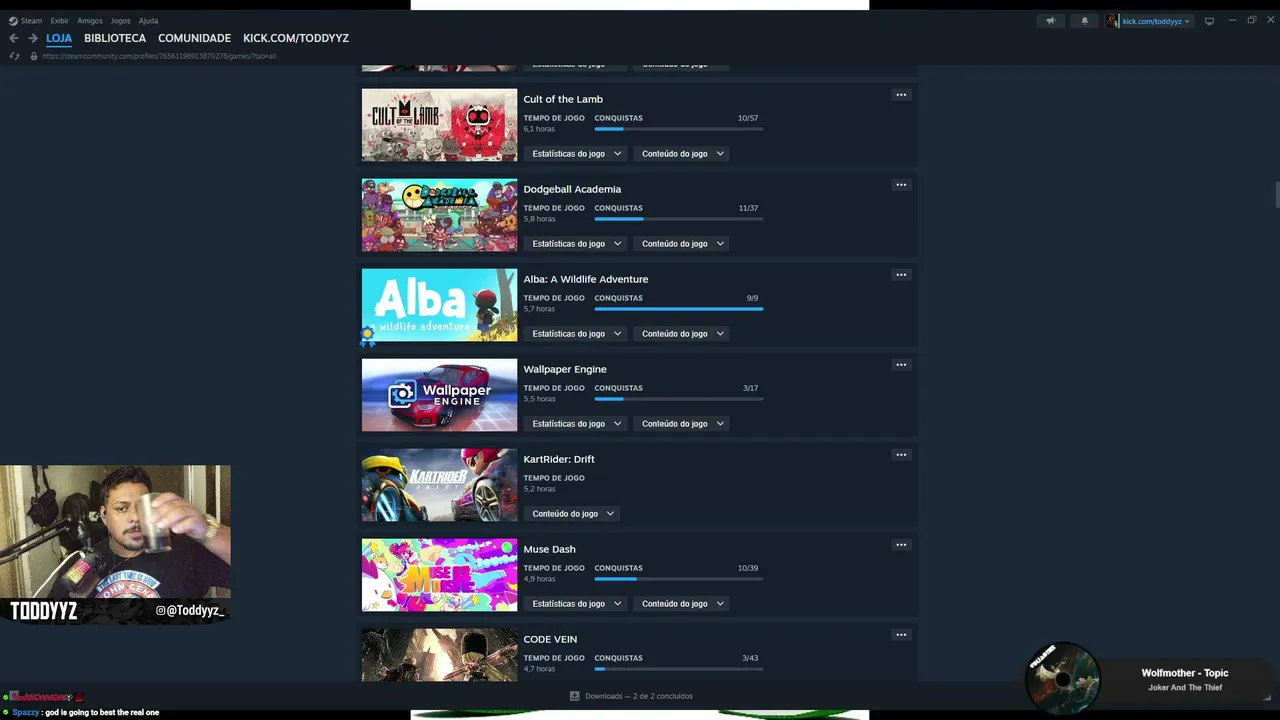The image size is (1280, 720).
Task: Click the Wolfmother album disc icon
Action: [x=1063, y=678]
